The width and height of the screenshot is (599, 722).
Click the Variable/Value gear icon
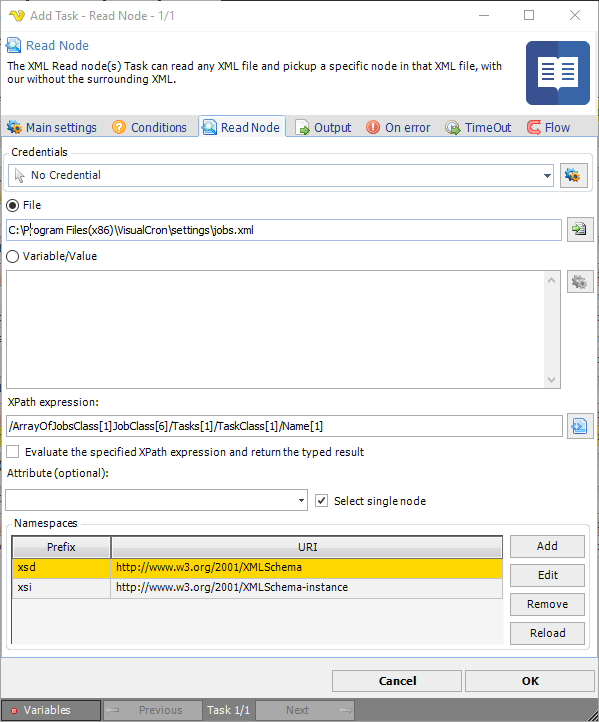579,282
